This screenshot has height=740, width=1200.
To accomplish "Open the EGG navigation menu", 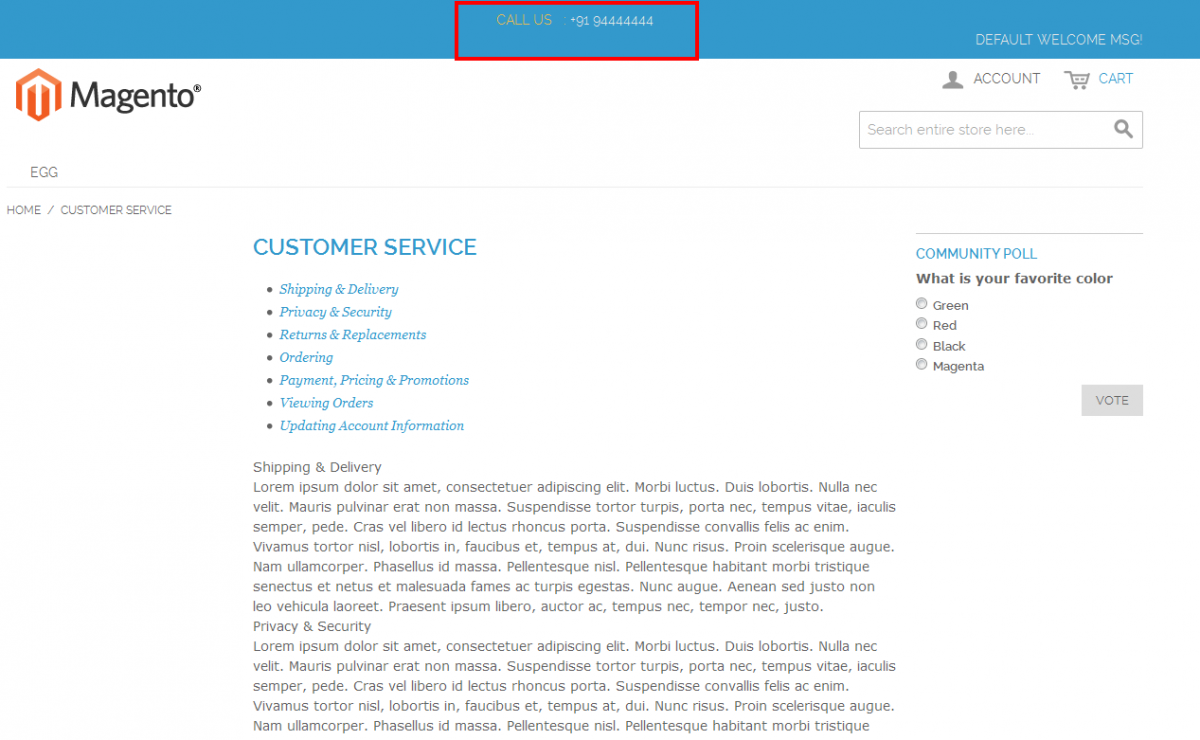I will point(44,172).
